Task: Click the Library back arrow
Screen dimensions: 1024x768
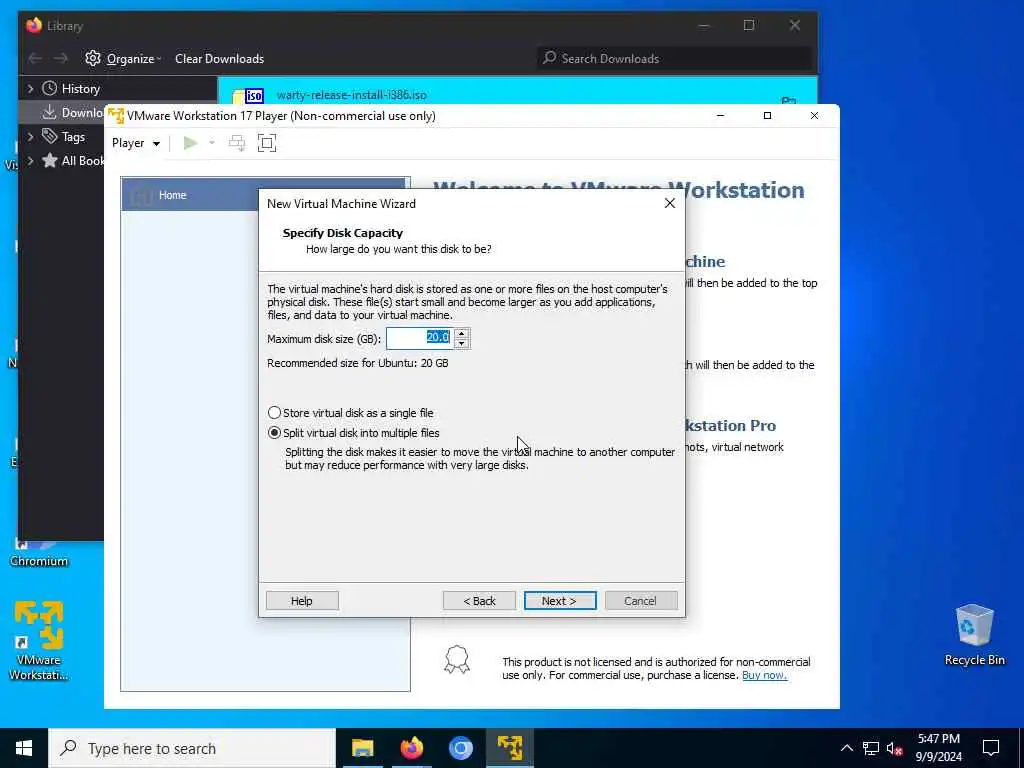Action: [x=35, y=59]
